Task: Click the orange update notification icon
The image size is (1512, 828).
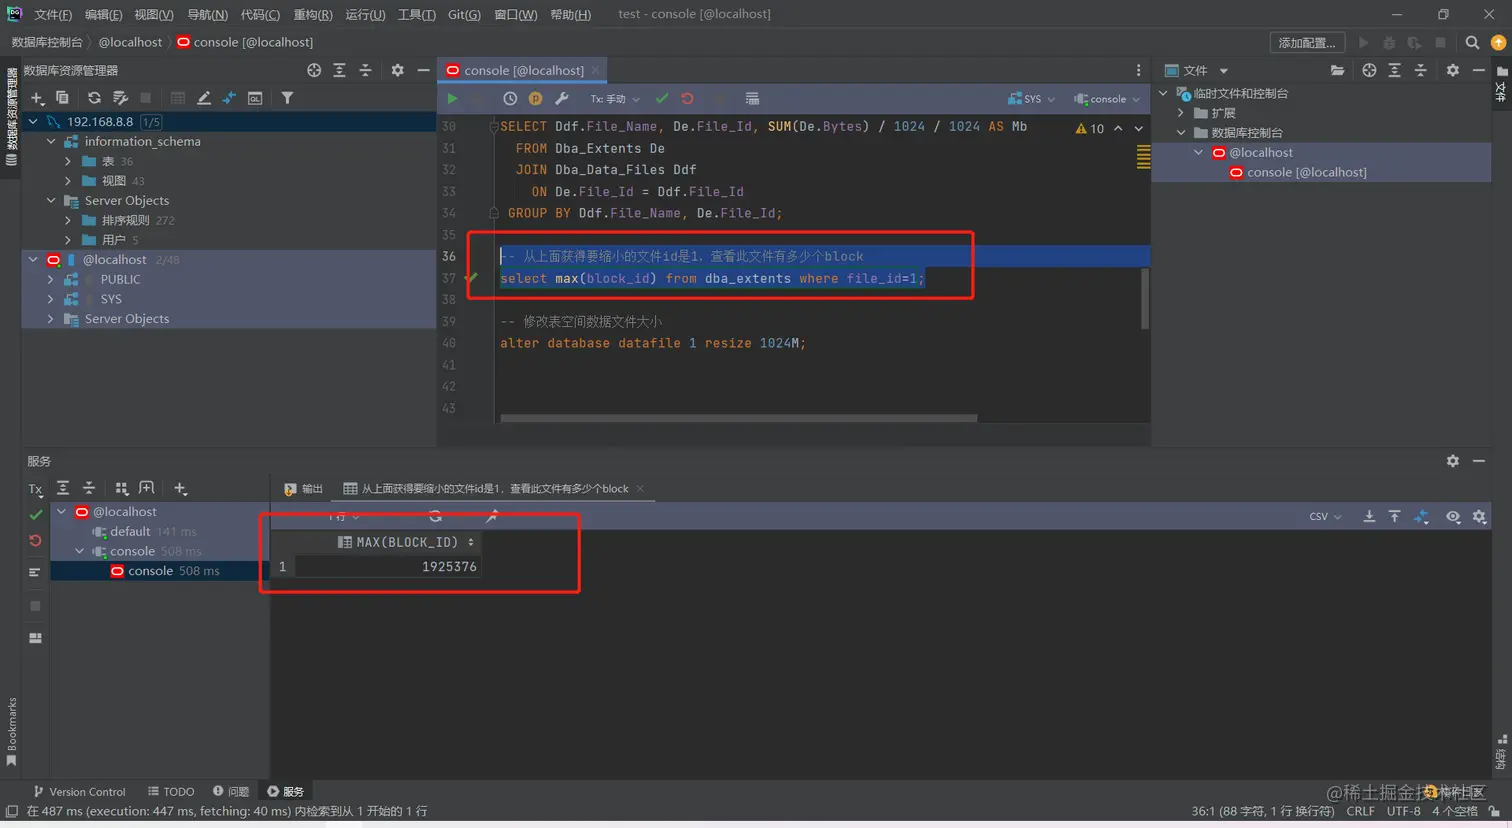Action: point(1498,43)
